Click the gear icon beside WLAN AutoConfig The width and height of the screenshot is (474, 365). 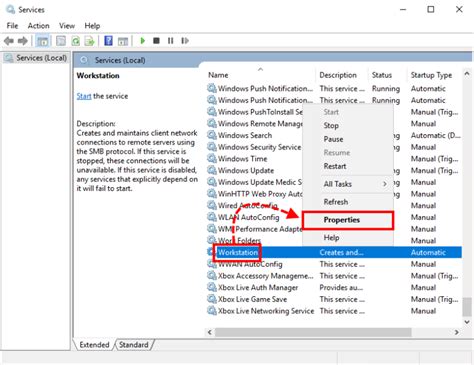[212, 217]
